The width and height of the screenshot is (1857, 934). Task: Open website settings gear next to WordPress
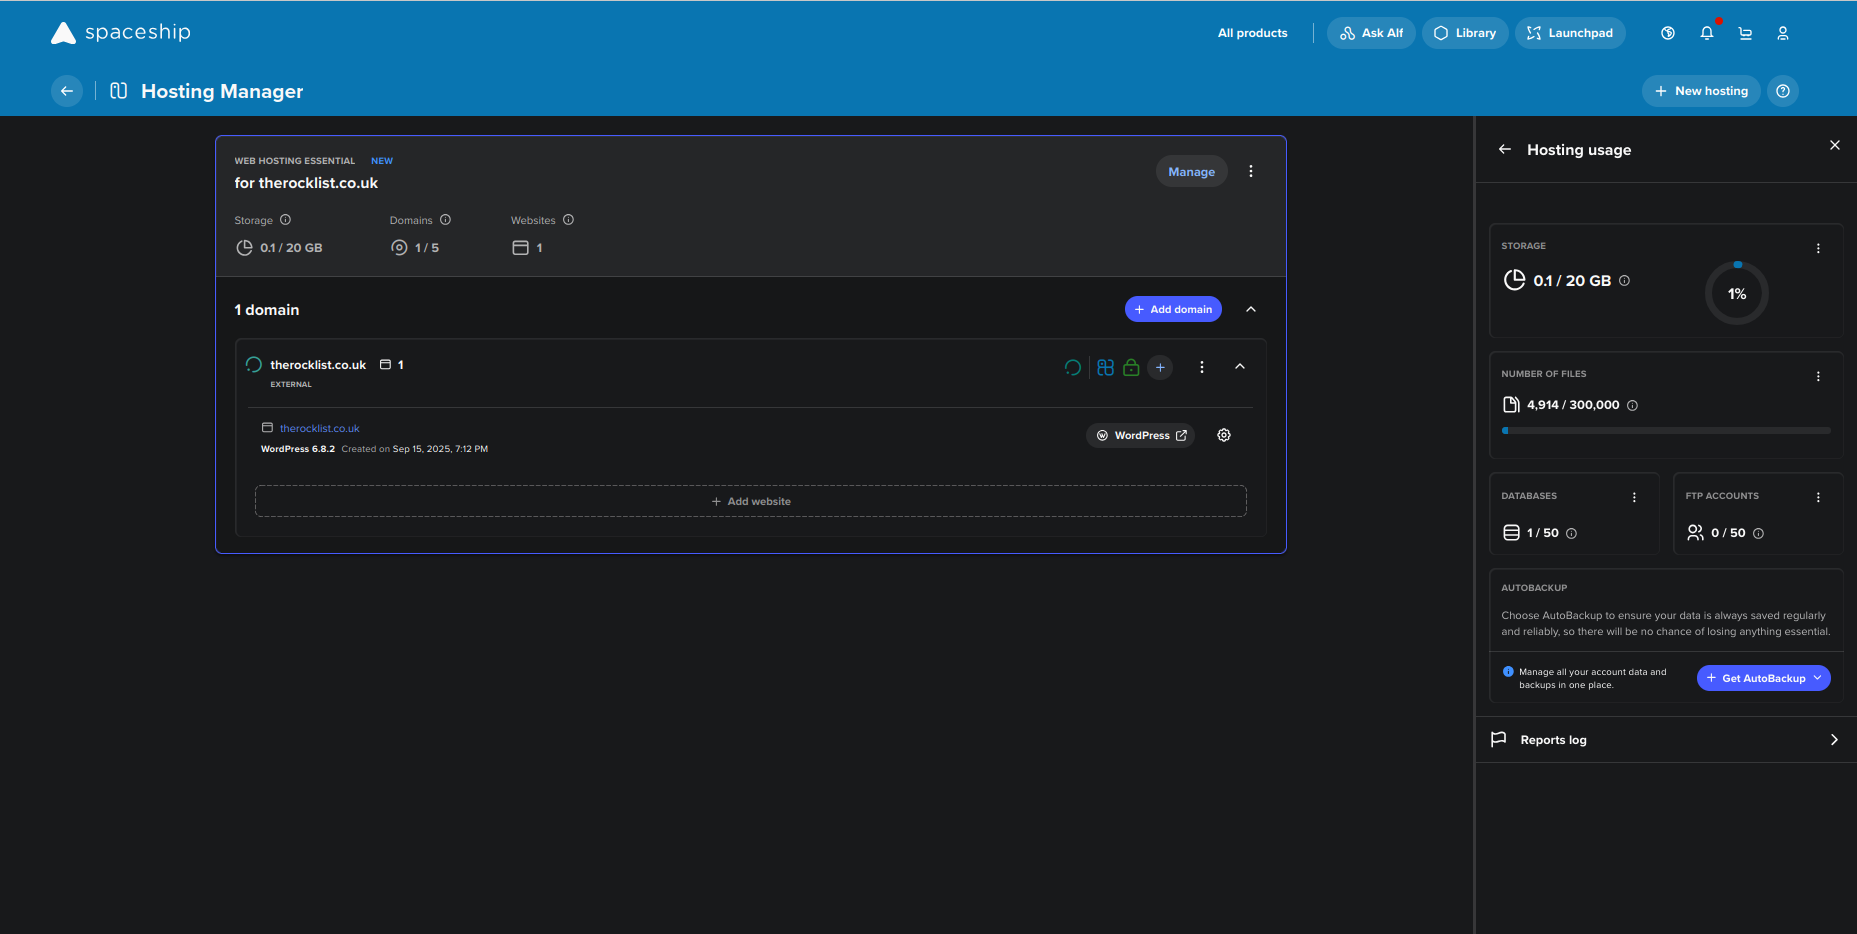[x=1224, y=435]
